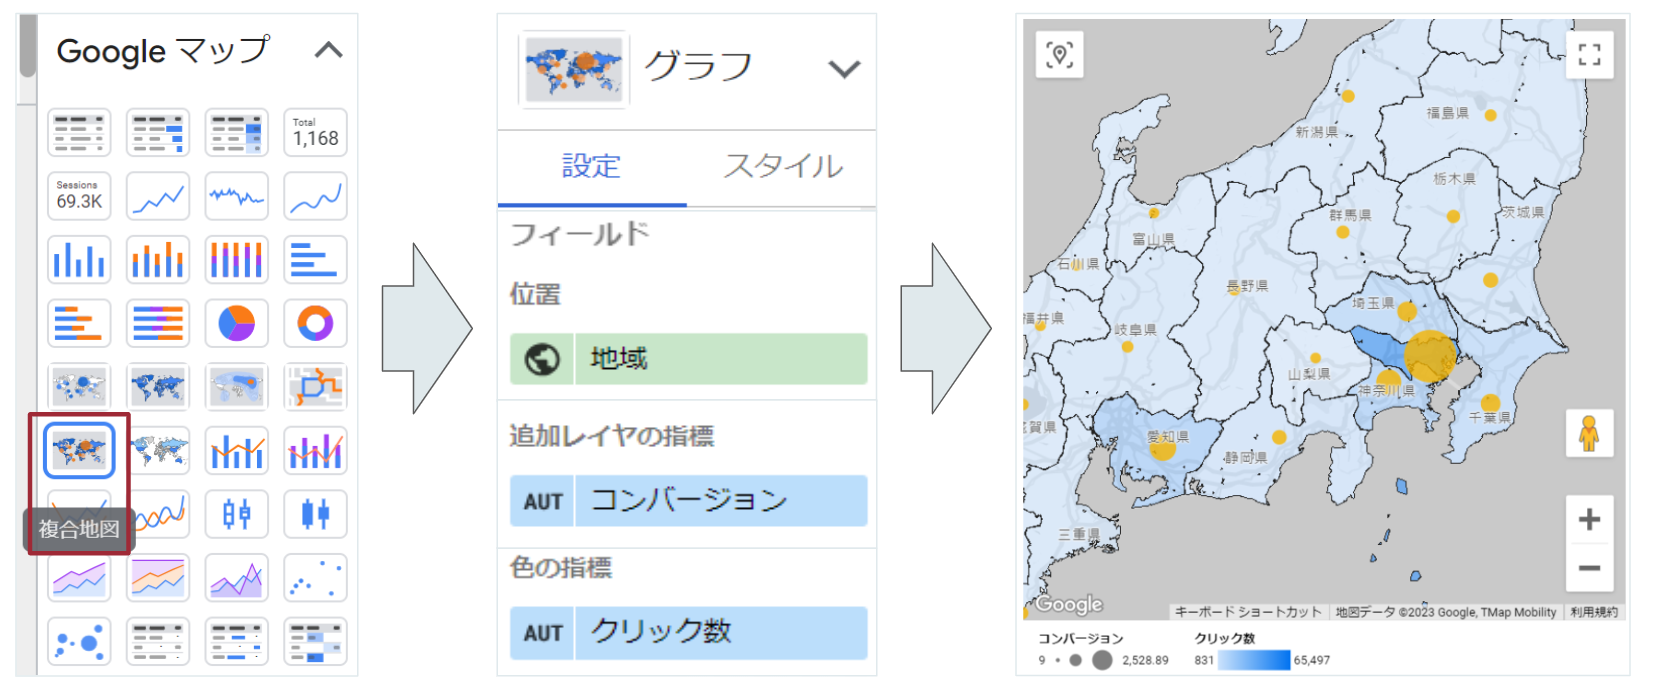Screen dimensions: 1653x689
Task: Collapse the Google マップ section
Action: [329, 50]
